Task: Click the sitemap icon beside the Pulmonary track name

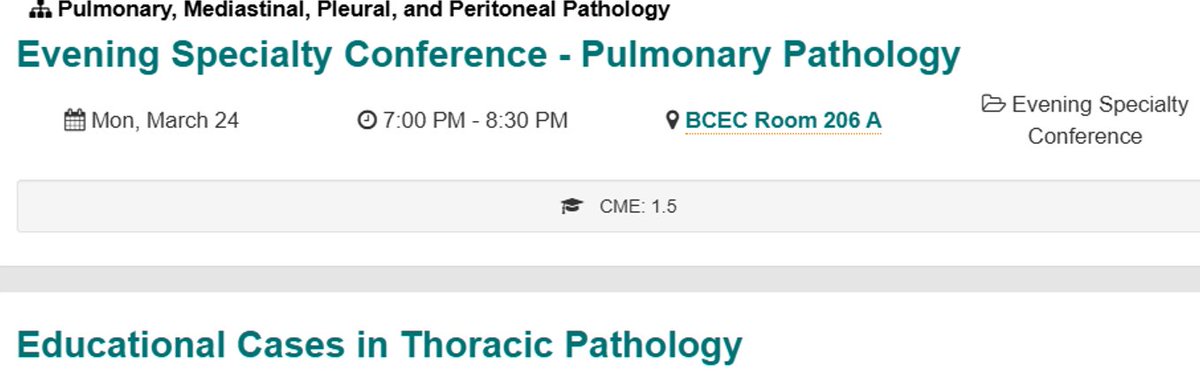Action: (x=41, y=11)
